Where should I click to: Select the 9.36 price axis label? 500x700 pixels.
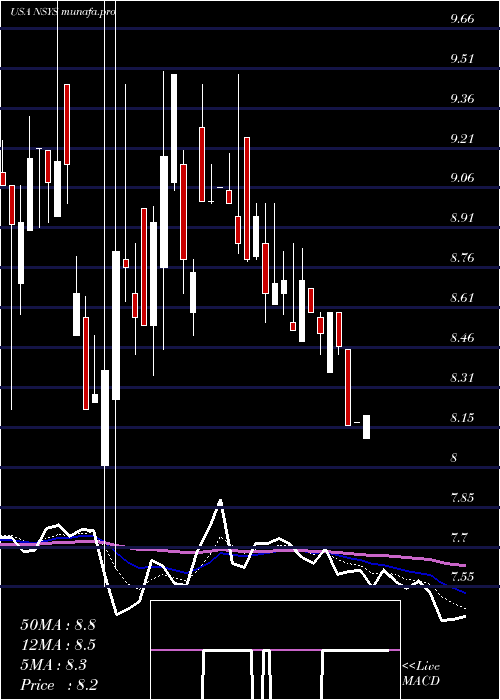pos(462,98)
